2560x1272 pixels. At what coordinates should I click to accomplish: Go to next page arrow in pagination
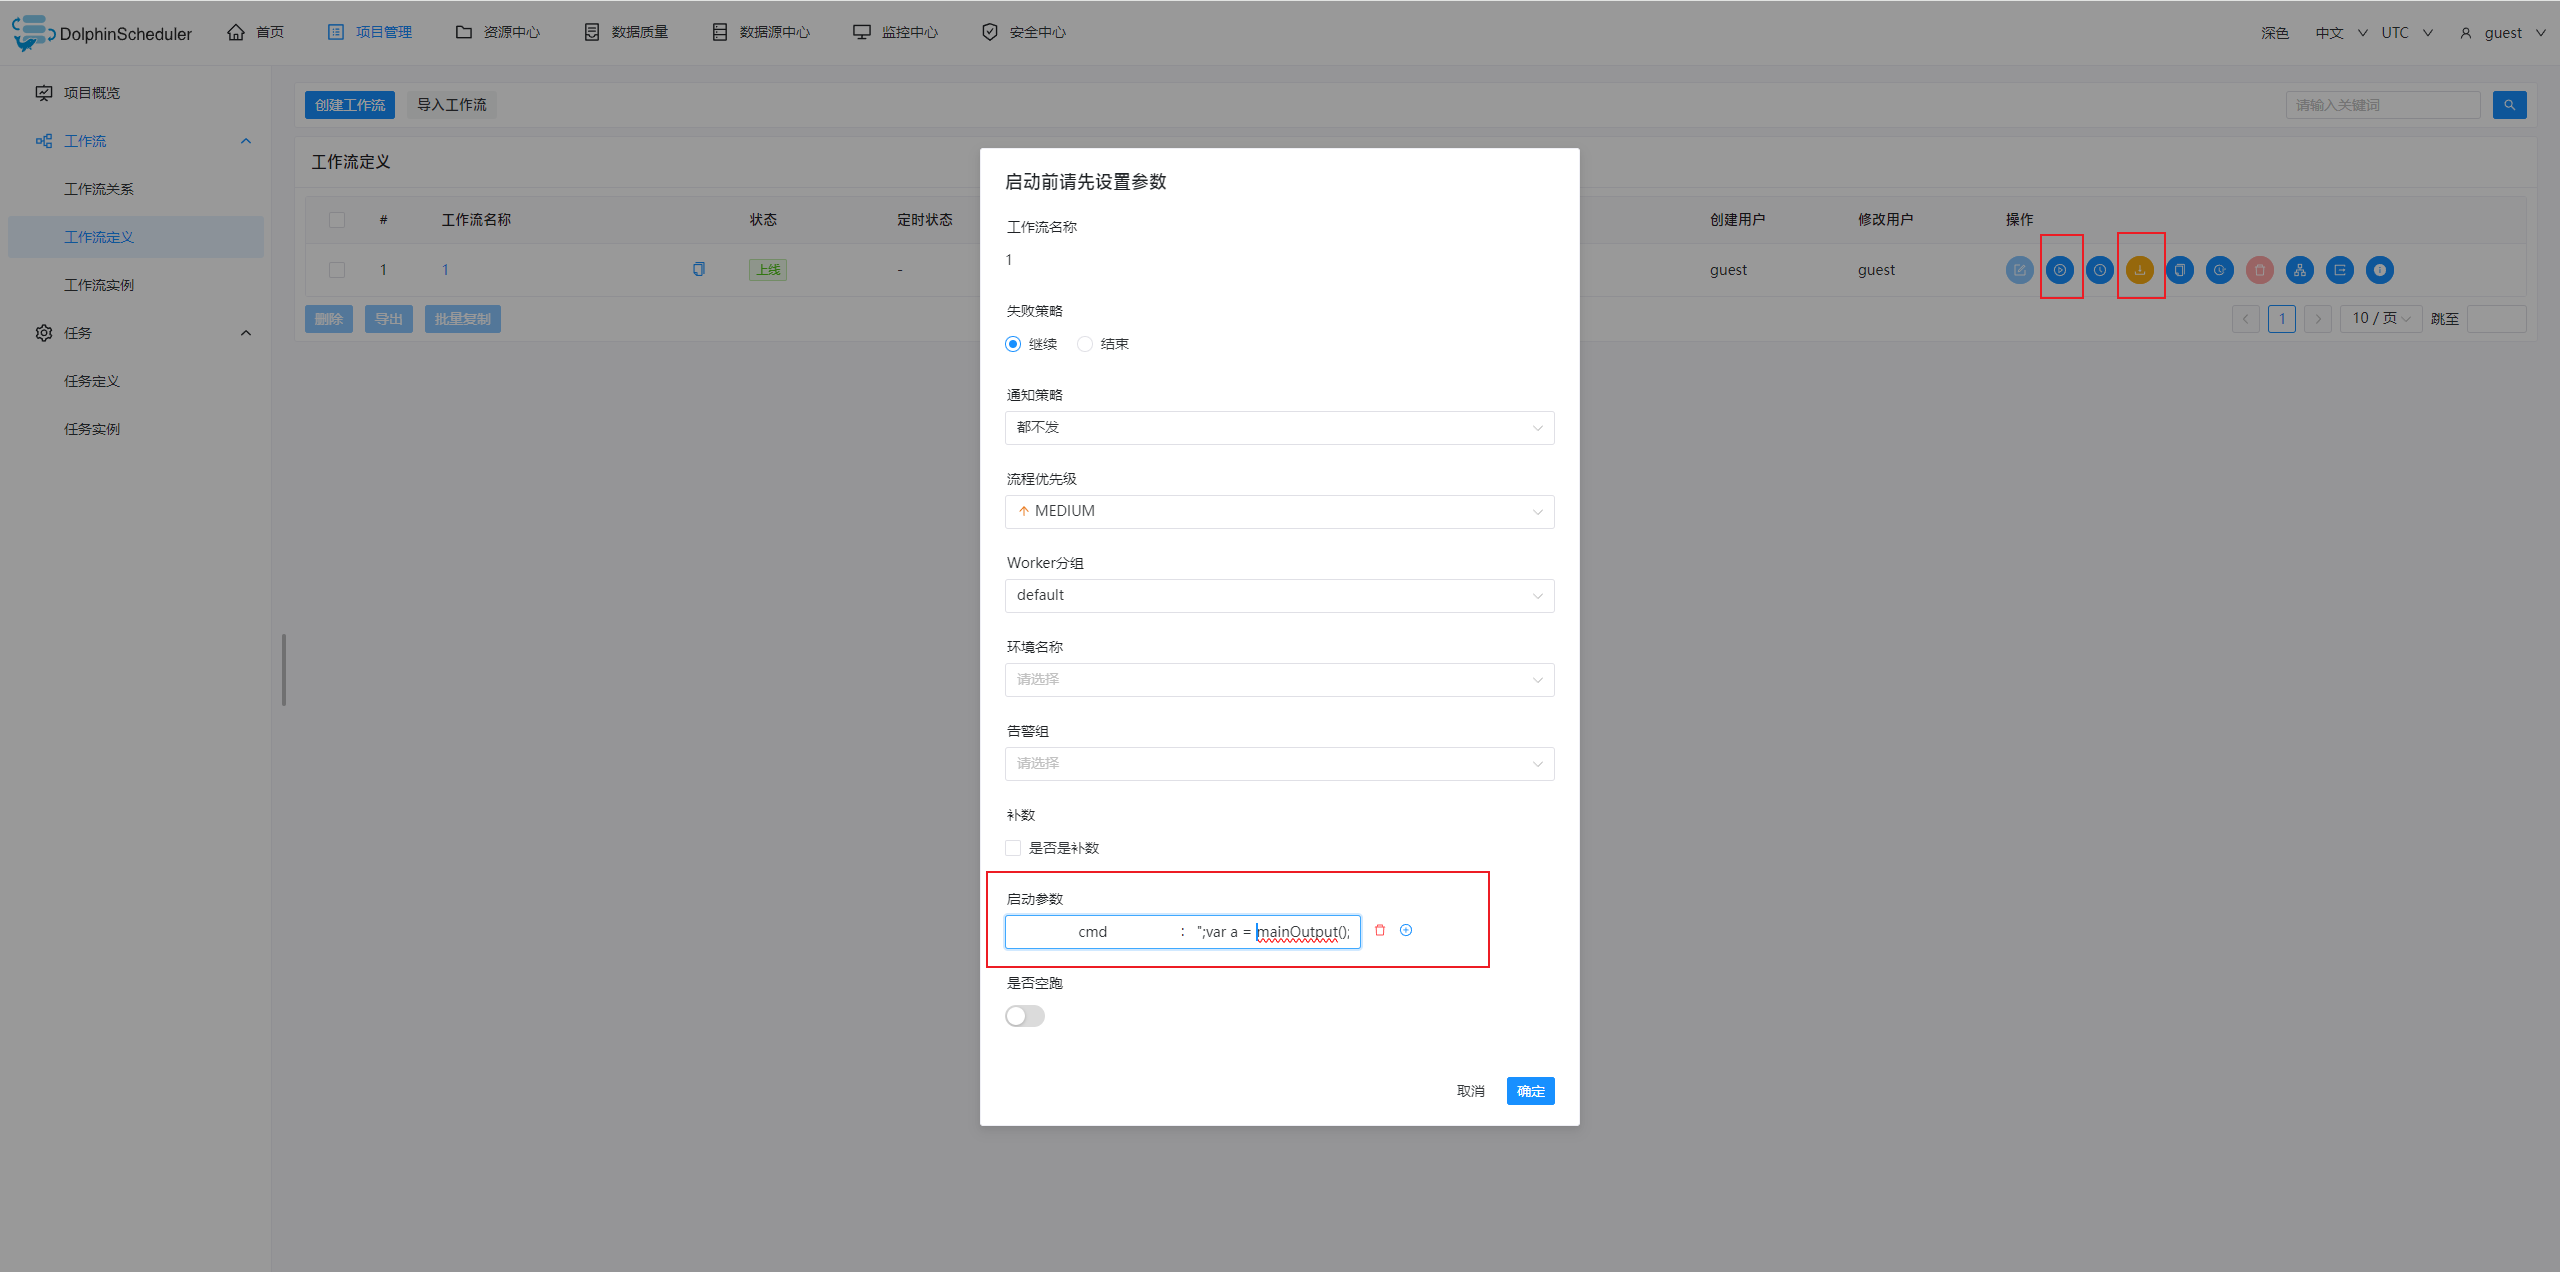2317,319
